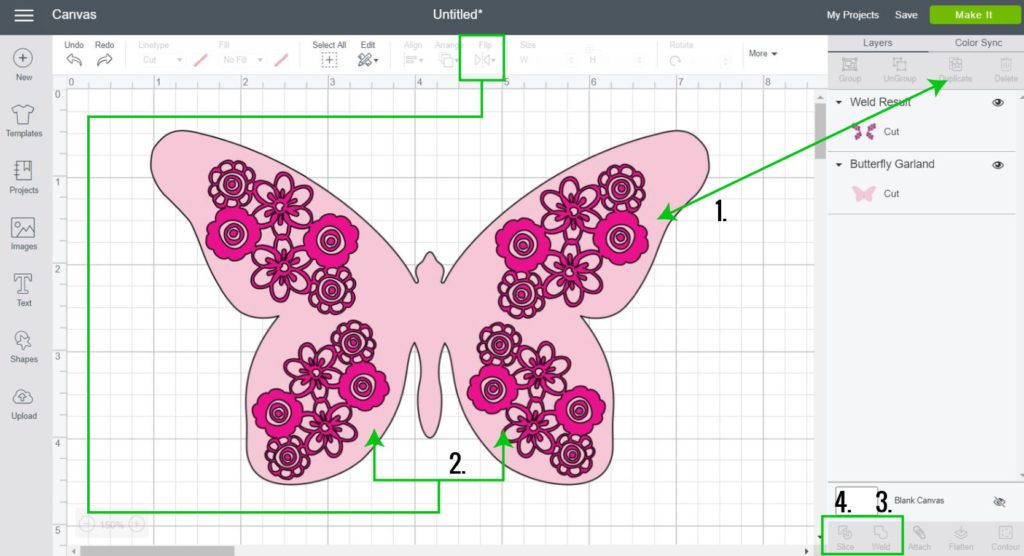Save the current project
1024x556 pixels.
(906, 14)
